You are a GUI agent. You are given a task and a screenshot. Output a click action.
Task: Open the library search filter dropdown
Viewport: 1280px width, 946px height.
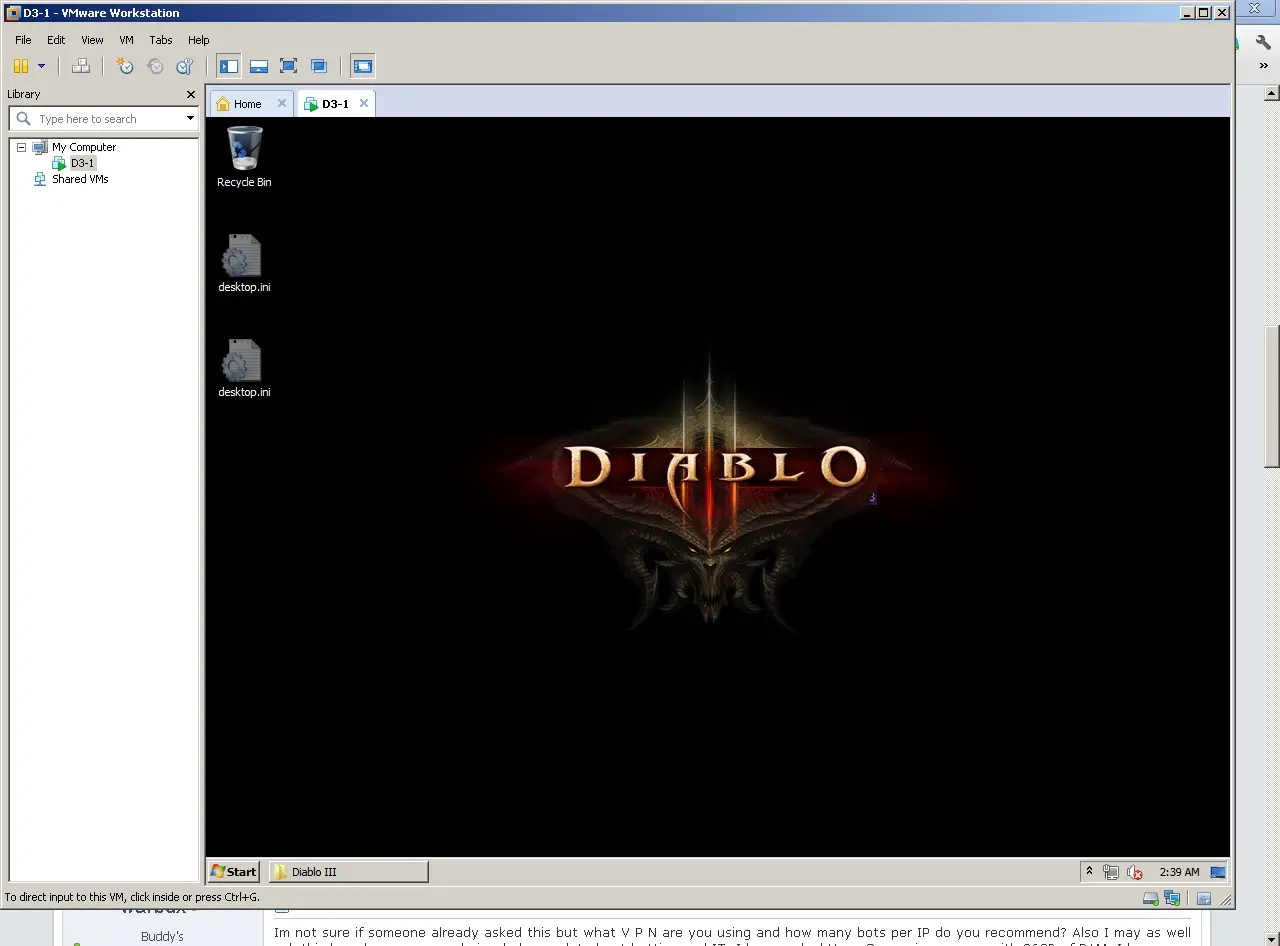pos(190,119)
